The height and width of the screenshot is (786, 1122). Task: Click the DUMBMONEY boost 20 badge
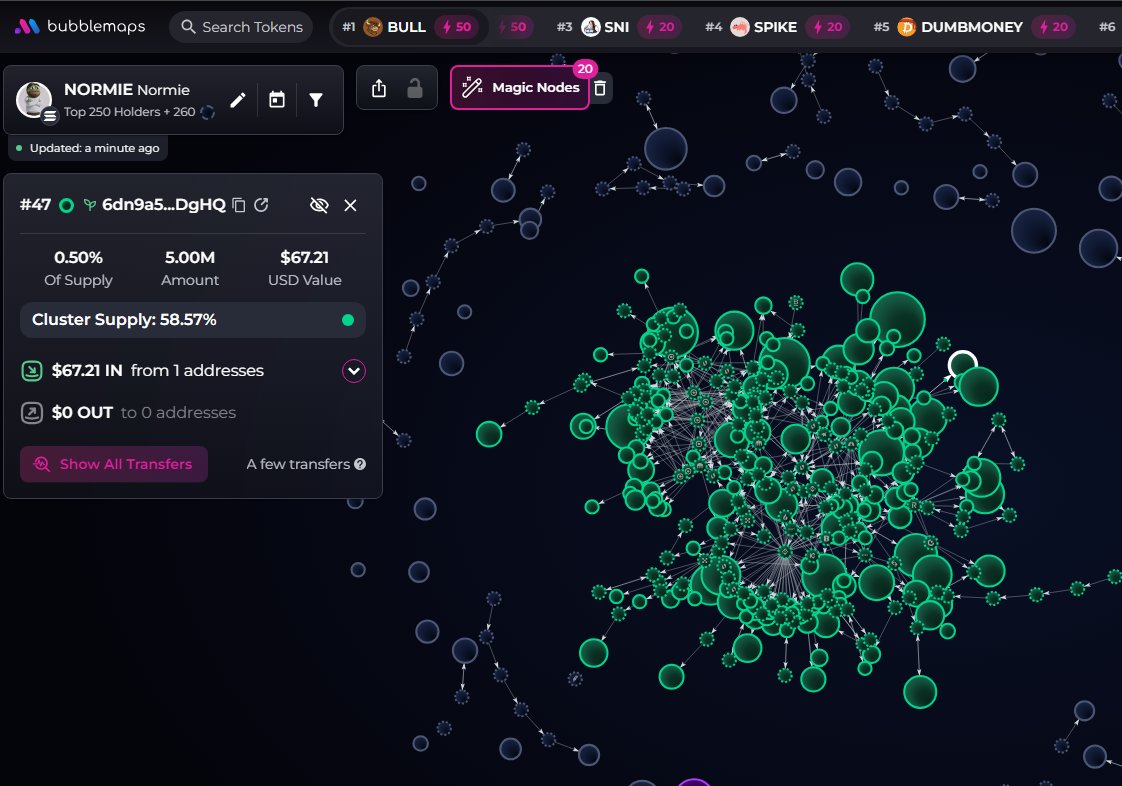pos(1053,26)
